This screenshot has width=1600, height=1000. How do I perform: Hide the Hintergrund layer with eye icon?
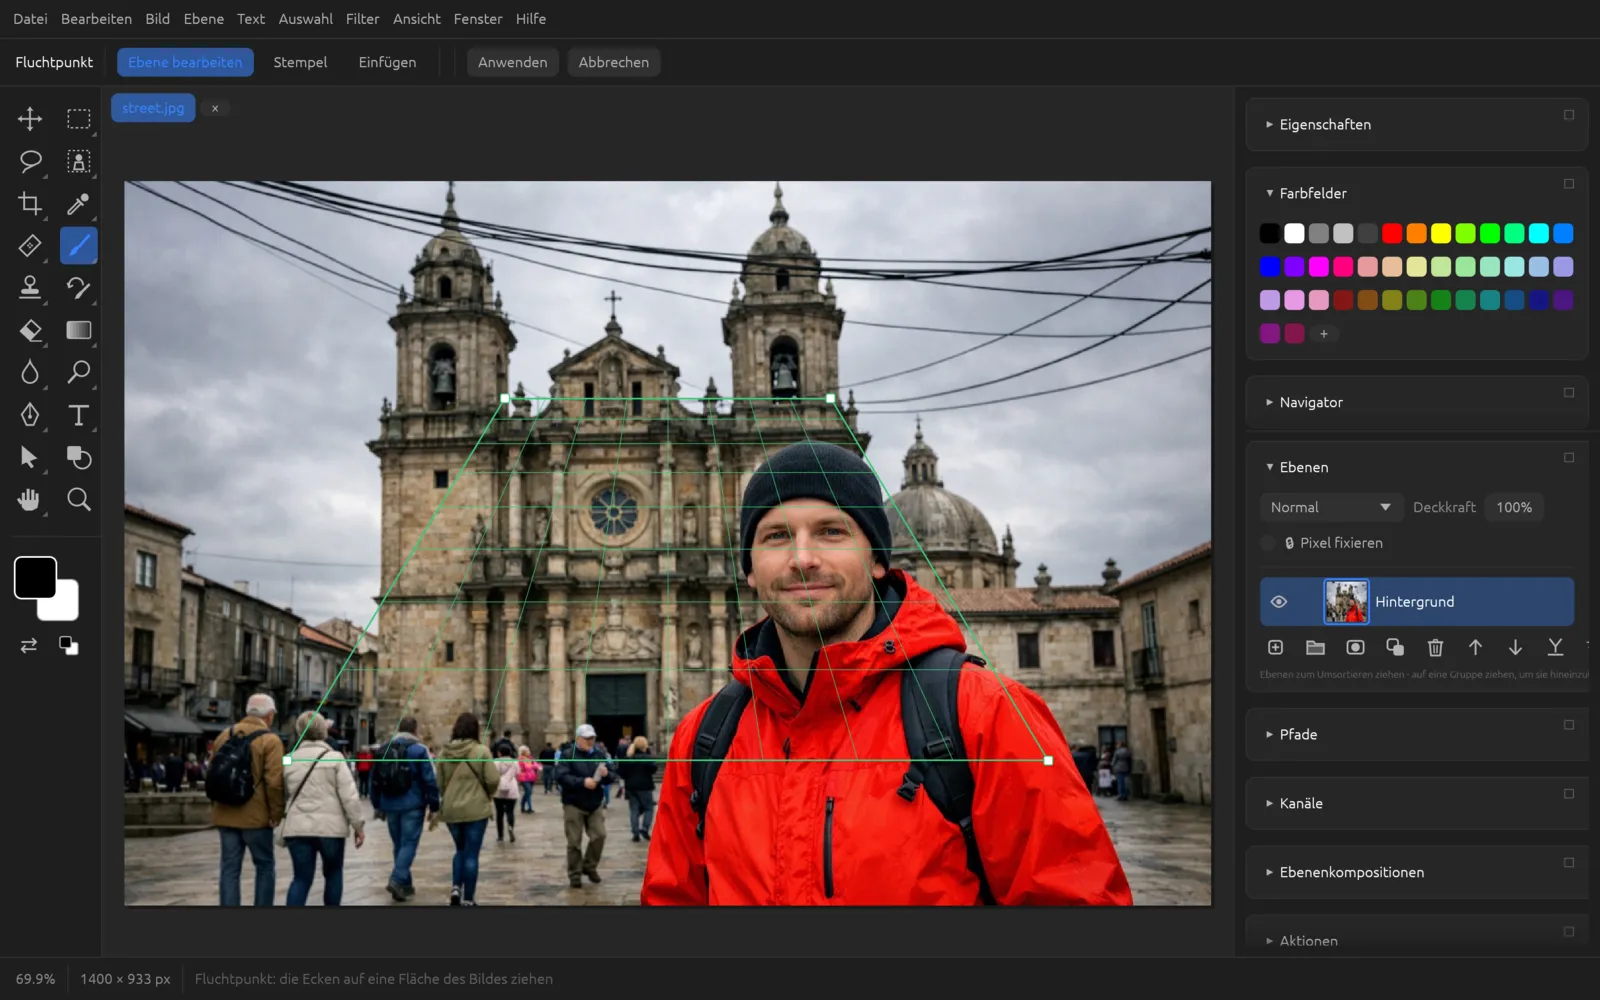pyautogui.click(x=1278, y=602)
